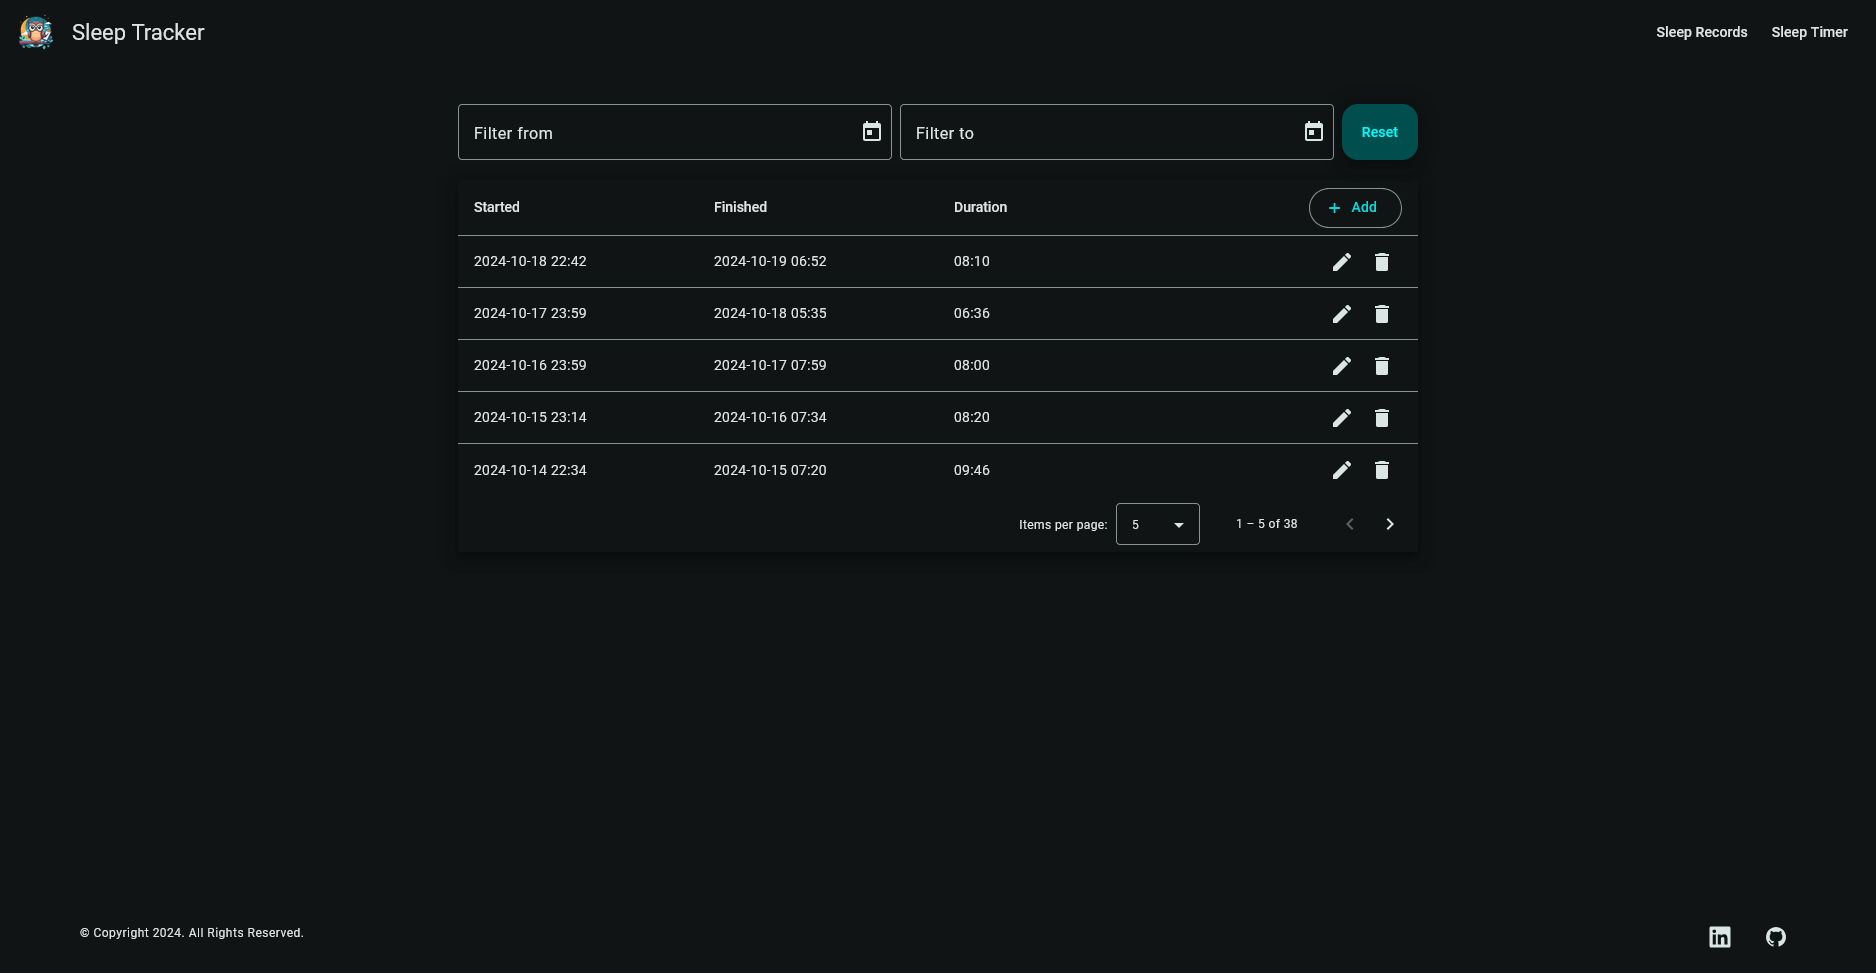This screenshot has height=973, width=1876.
Task: Delete the record started 2024-10-14 22:34
Action: (1381, 470)
